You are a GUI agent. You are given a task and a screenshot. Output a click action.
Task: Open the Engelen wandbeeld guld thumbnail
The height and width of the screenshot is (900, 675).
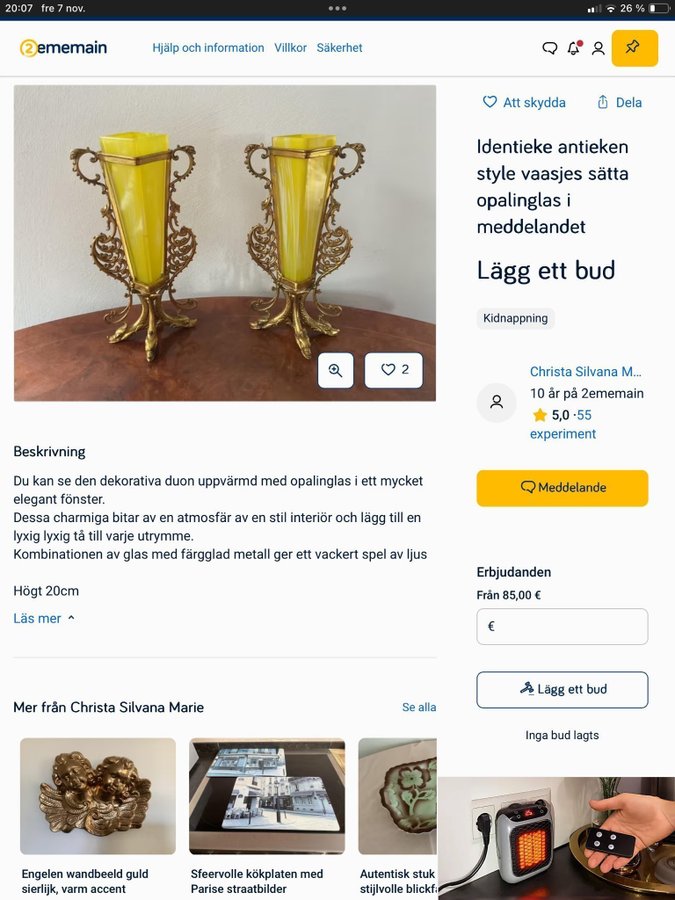pos(98,796)
